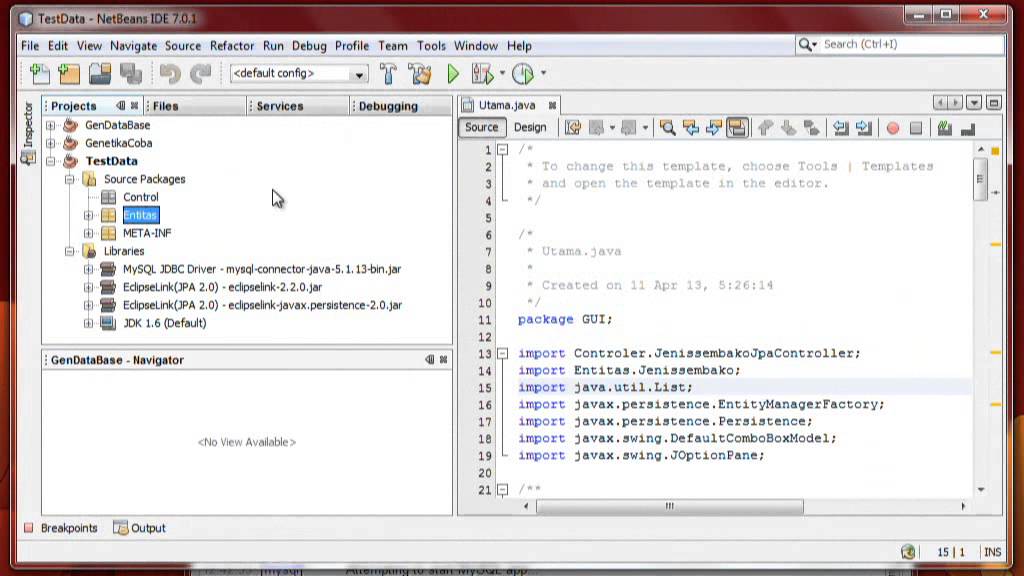
Task: Open the Refactor menu
Action: tap(232, 46)
